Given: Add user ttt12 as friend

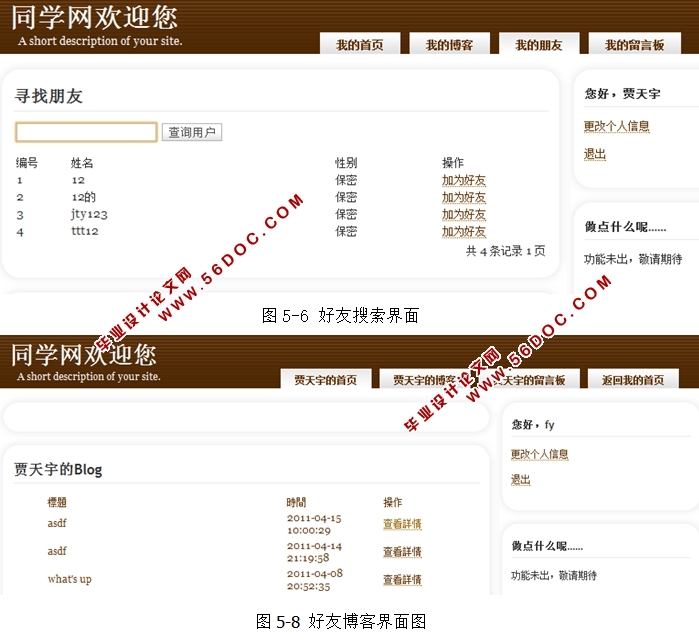Looking at the screenshot, I should click(464, 232).
